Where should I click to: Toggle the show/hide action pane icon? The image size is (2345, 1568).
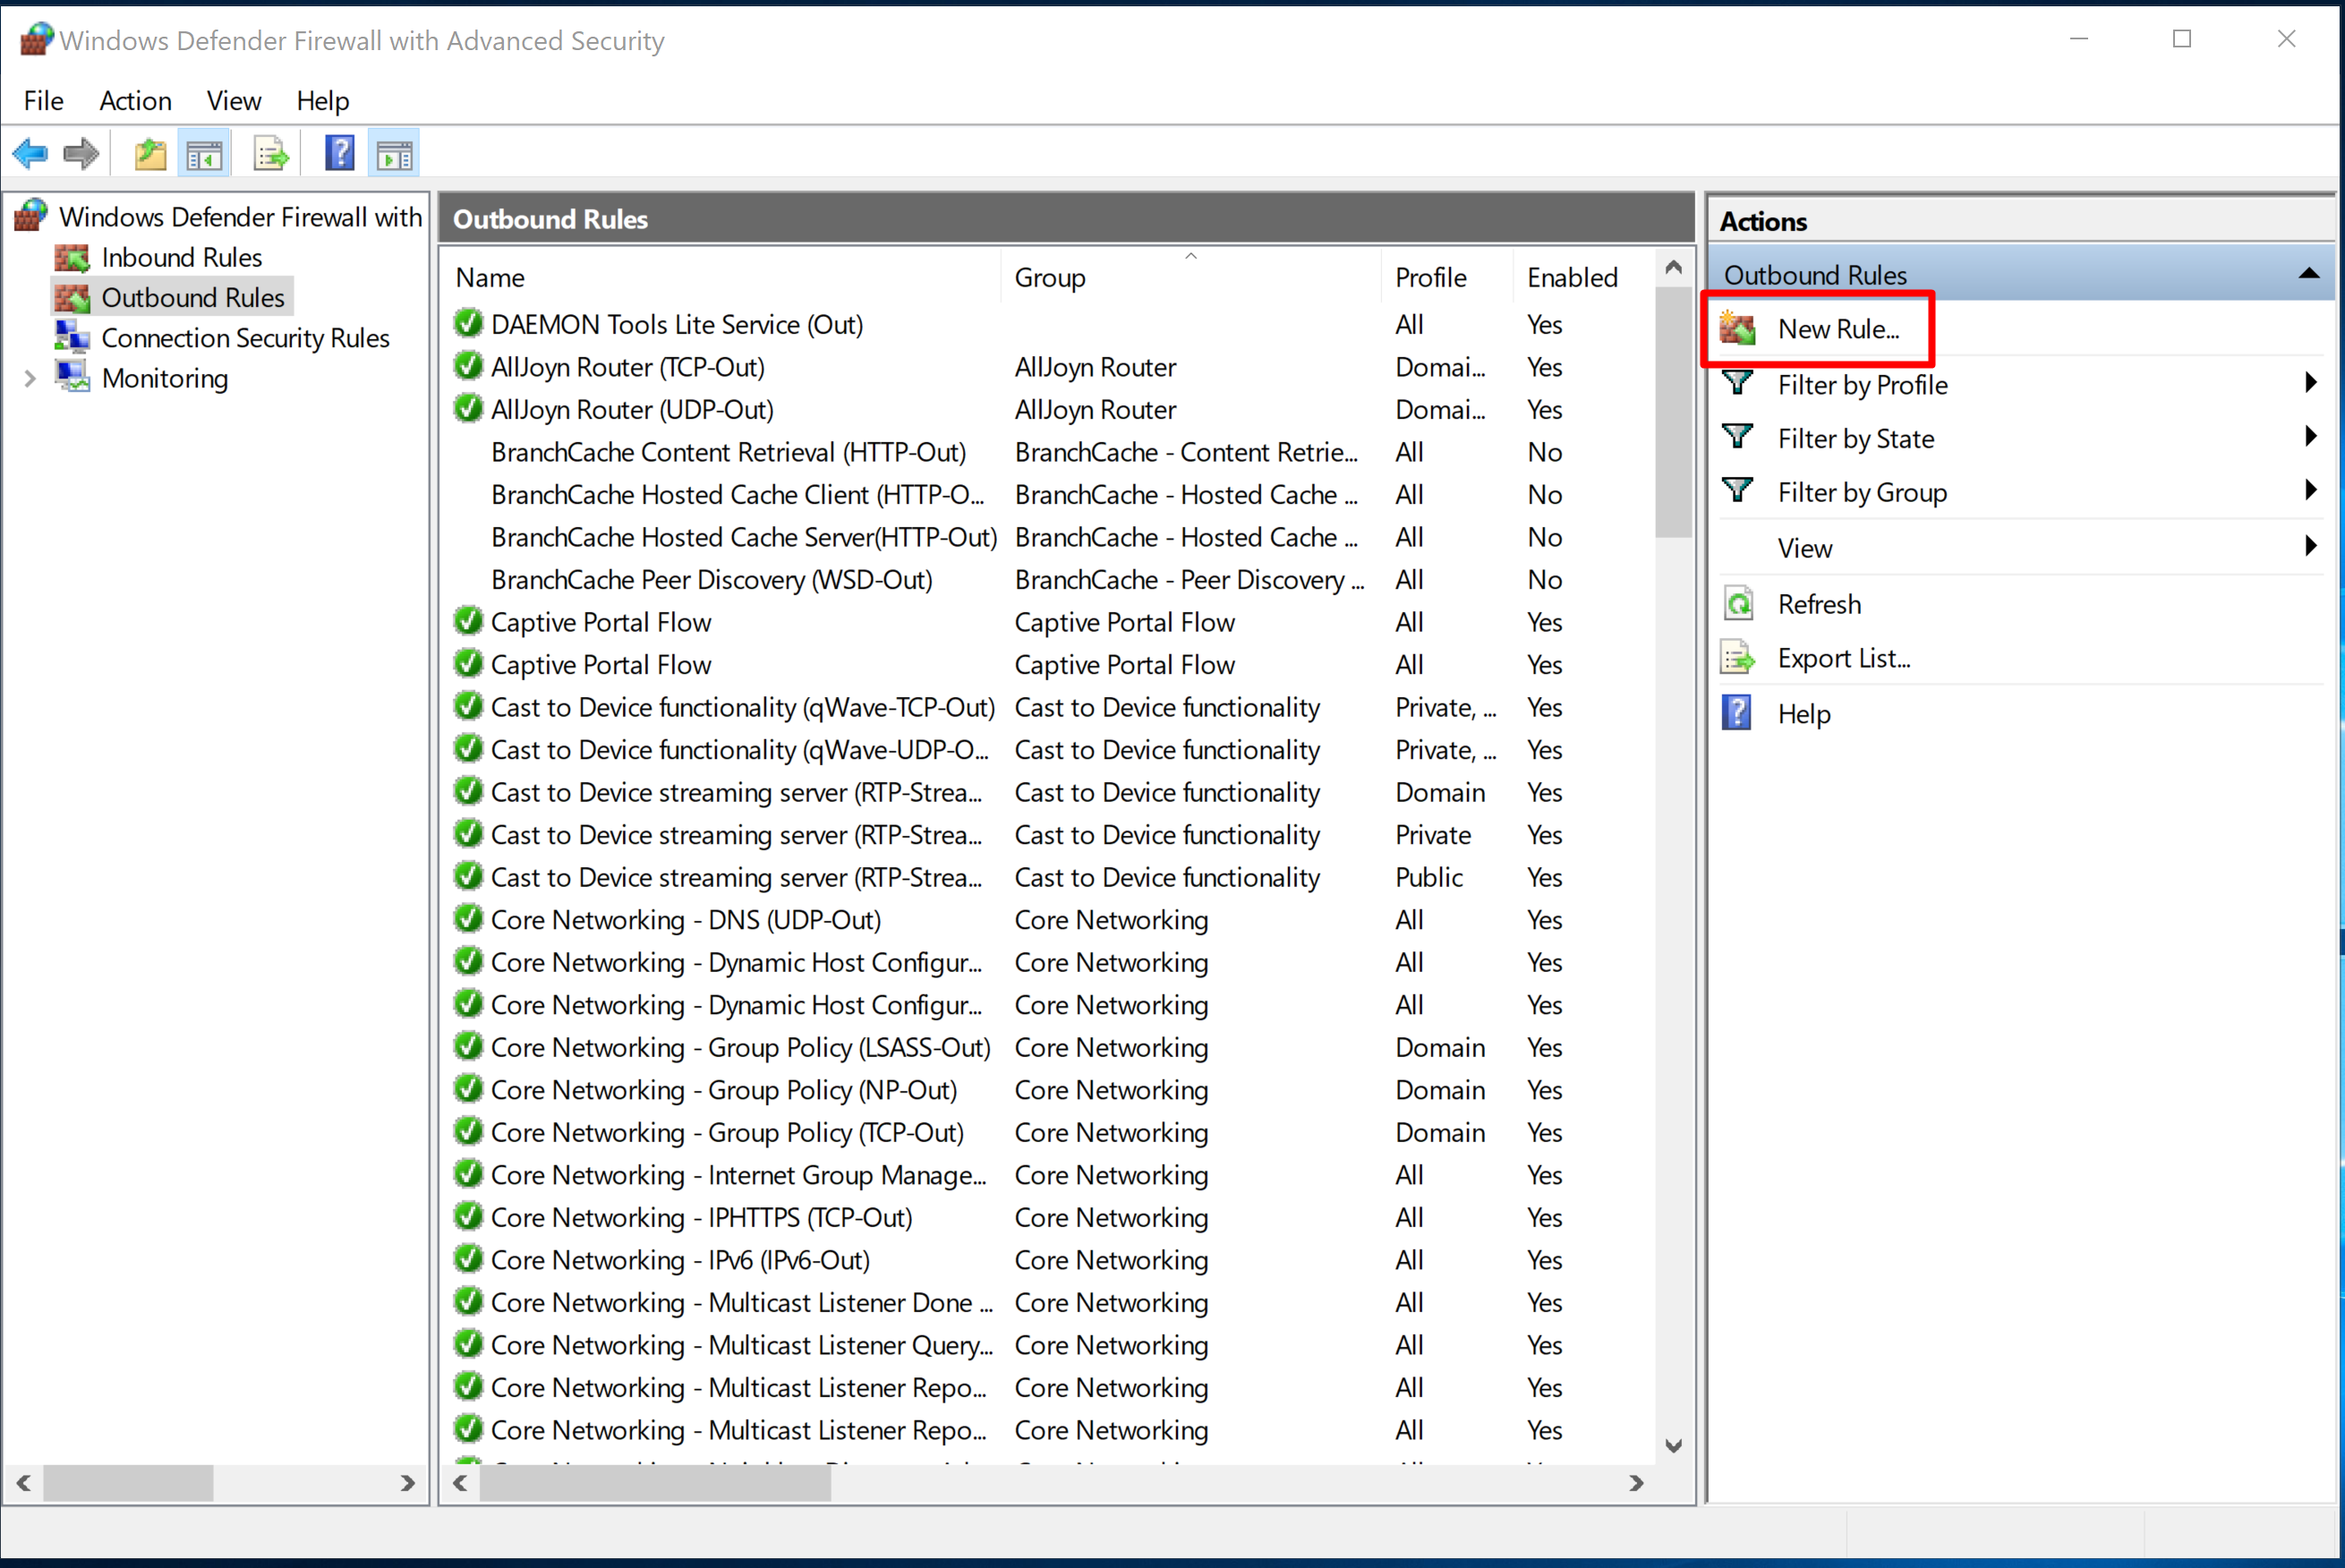click(394, 154)
